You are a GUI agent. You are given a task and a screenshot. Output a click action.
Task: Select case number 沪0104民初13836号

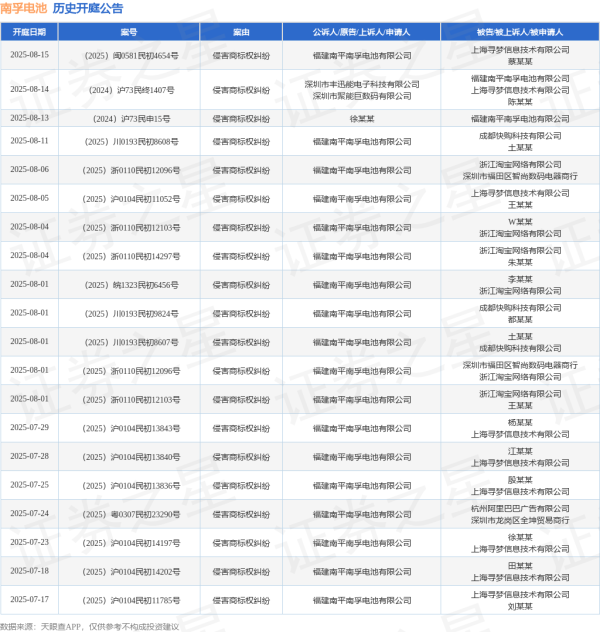pos(131,486)
